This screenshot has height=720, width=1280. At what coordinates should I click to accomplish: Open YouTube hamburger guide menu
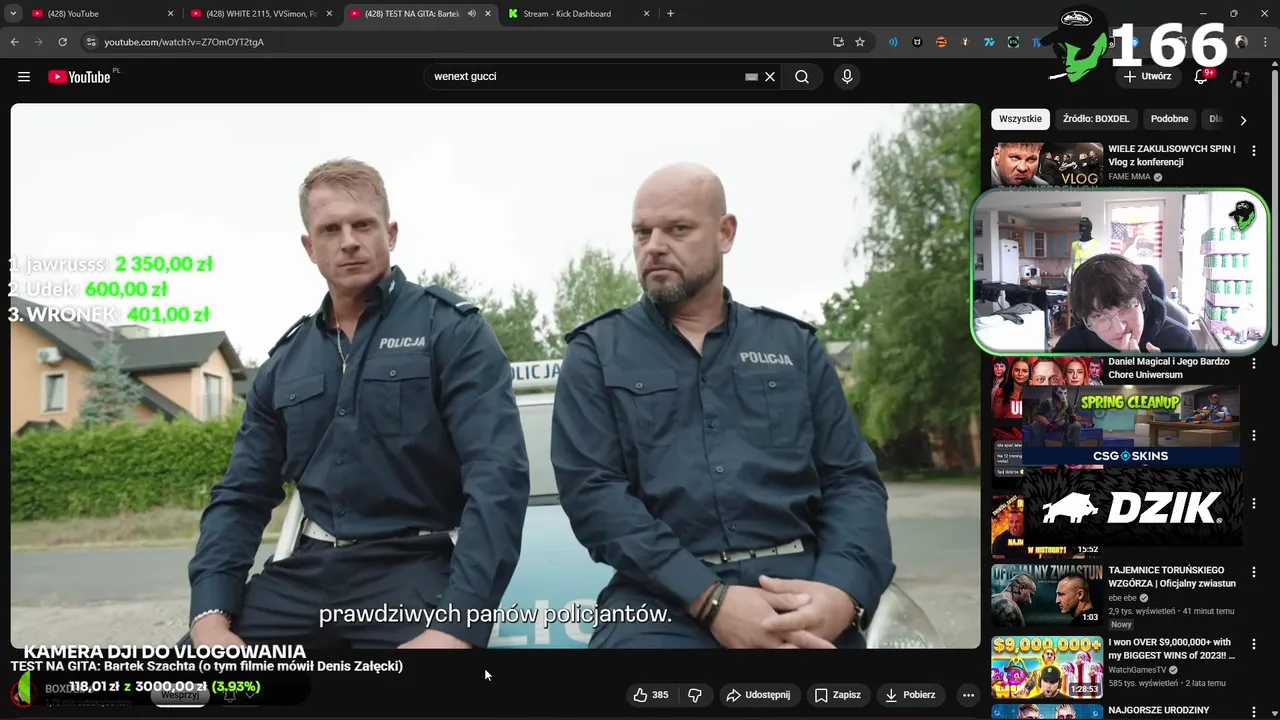(x=24, y=77)
